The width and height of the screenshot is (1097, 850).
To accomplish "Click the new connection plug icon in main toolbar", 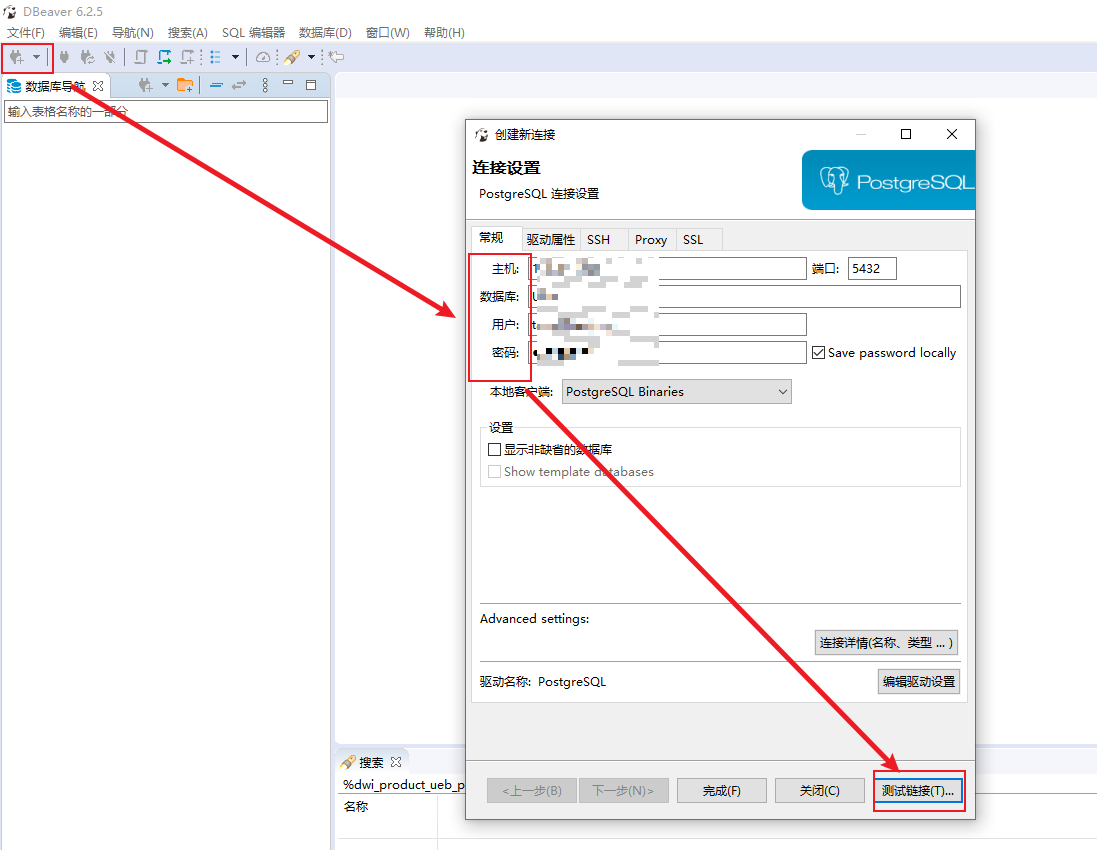I will click(16, 58).
